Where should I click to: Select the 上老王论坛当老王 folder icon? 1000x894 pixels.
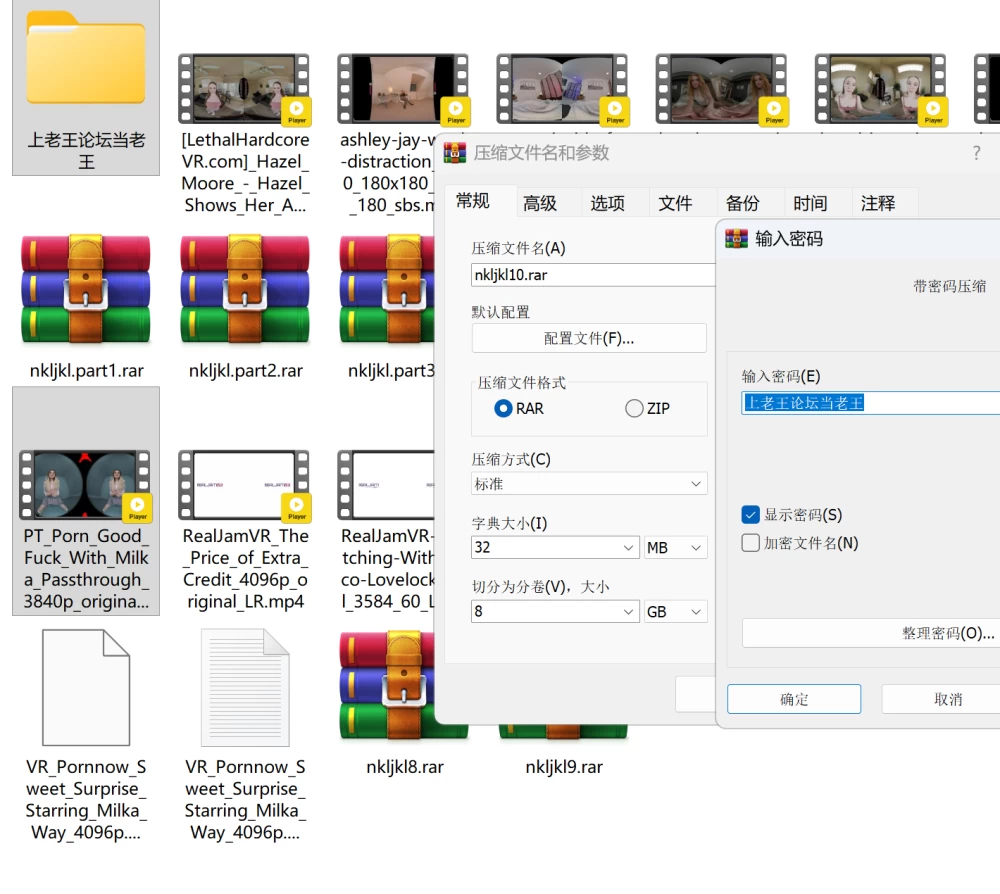tap(86, 59)
